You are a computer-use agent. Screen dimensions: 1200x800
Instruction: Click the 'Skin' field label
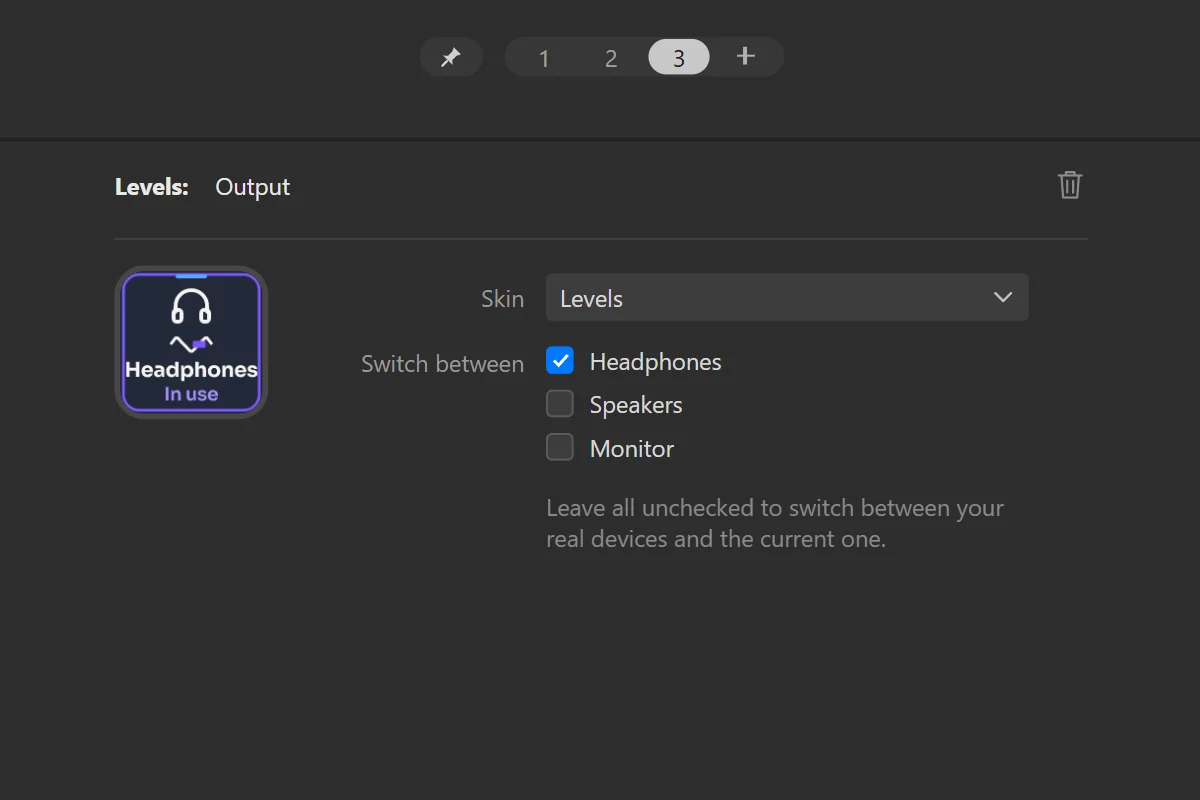click(x=502, y=299)
